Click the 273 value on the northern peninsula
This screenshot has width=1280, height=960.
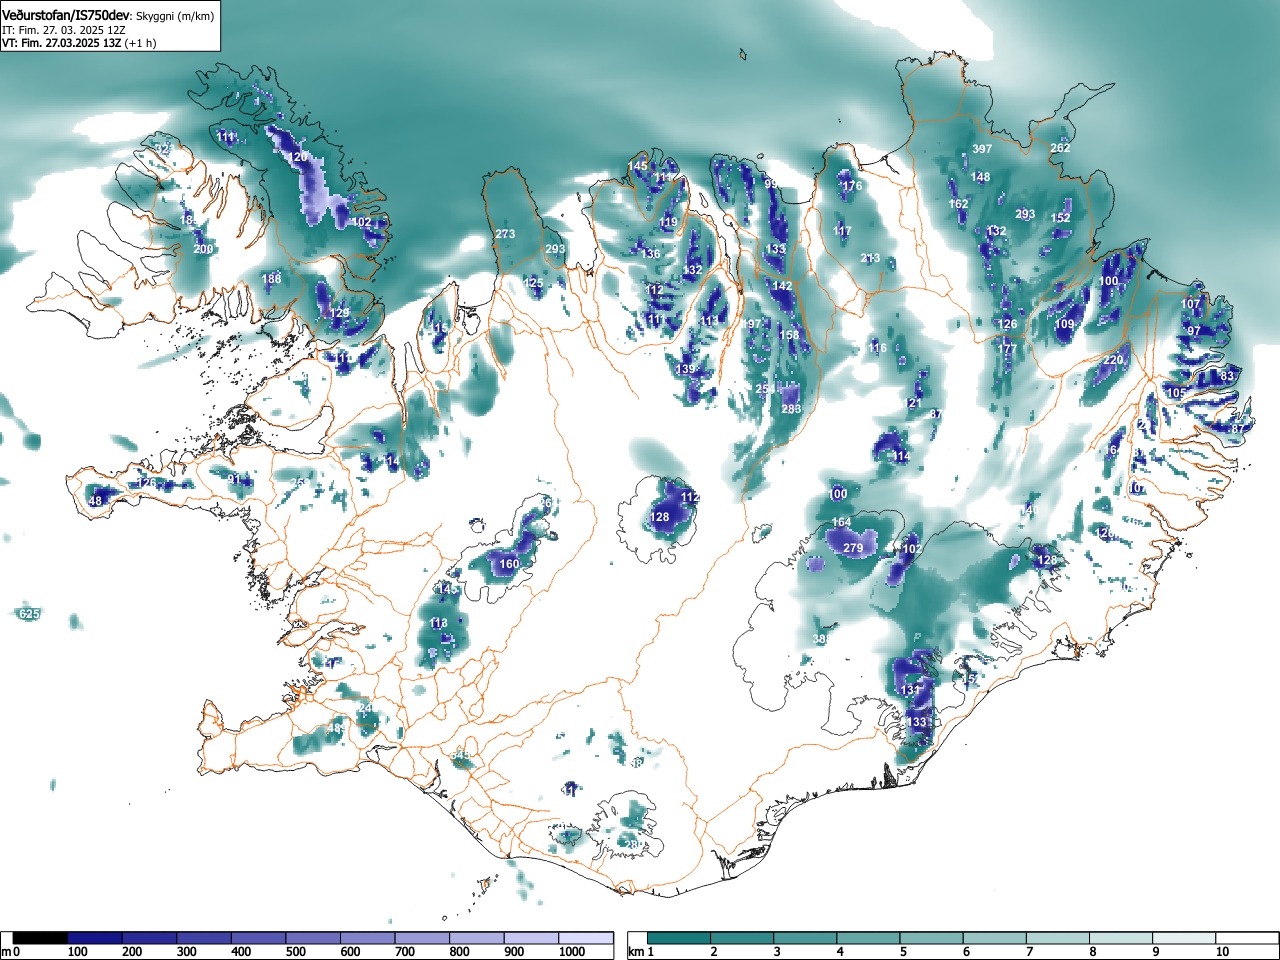pos(505,235)
